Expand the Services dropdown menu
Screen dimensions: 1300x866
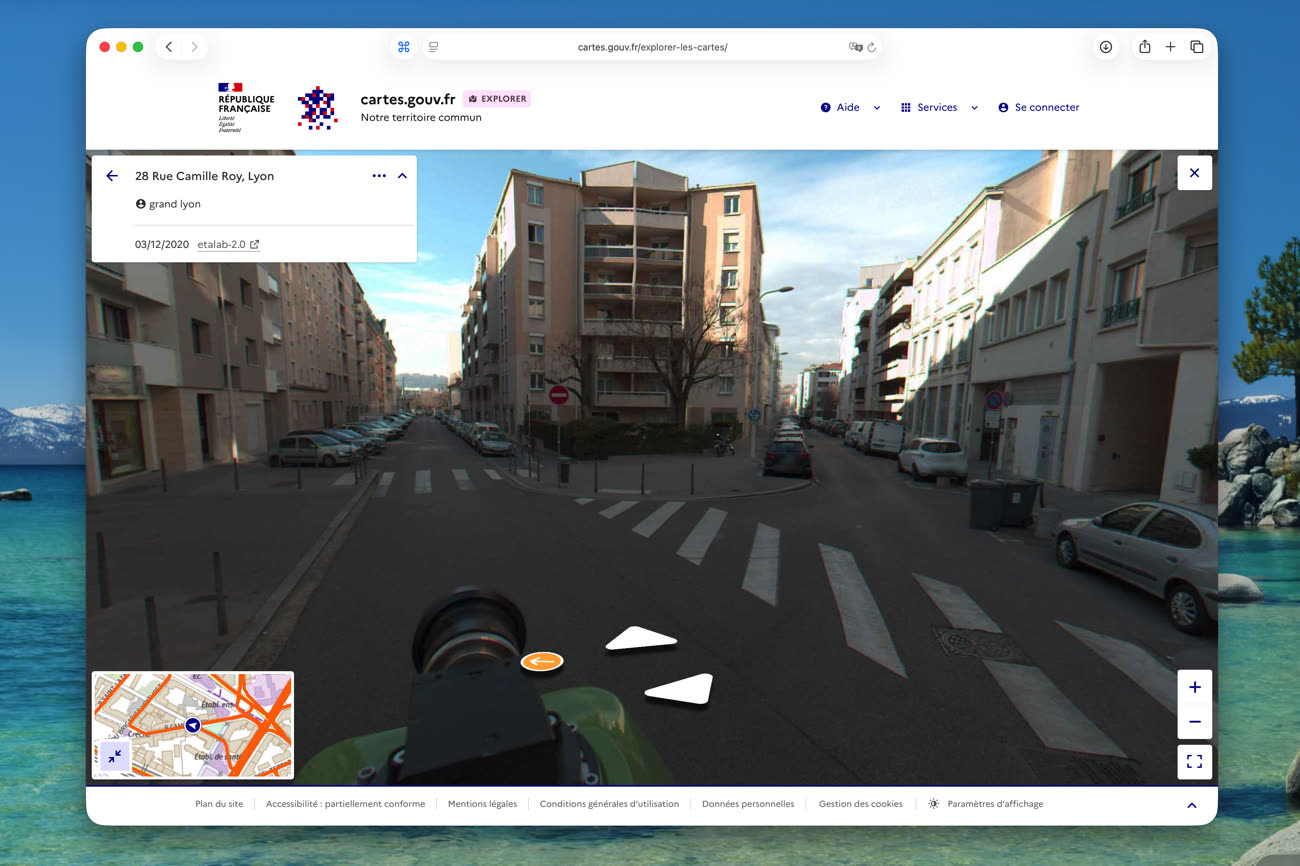tap(939, 107)
